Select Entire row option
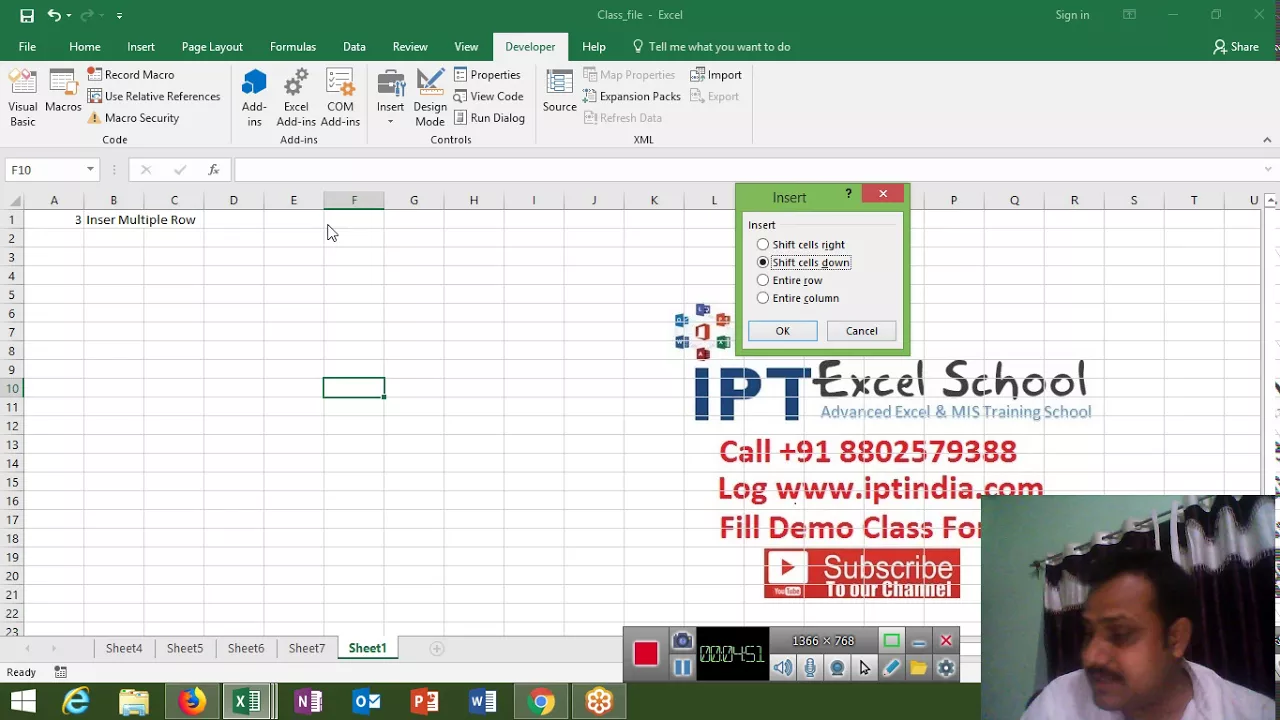This screenshot has height=720, width=1280. click(x=789, y=281)
